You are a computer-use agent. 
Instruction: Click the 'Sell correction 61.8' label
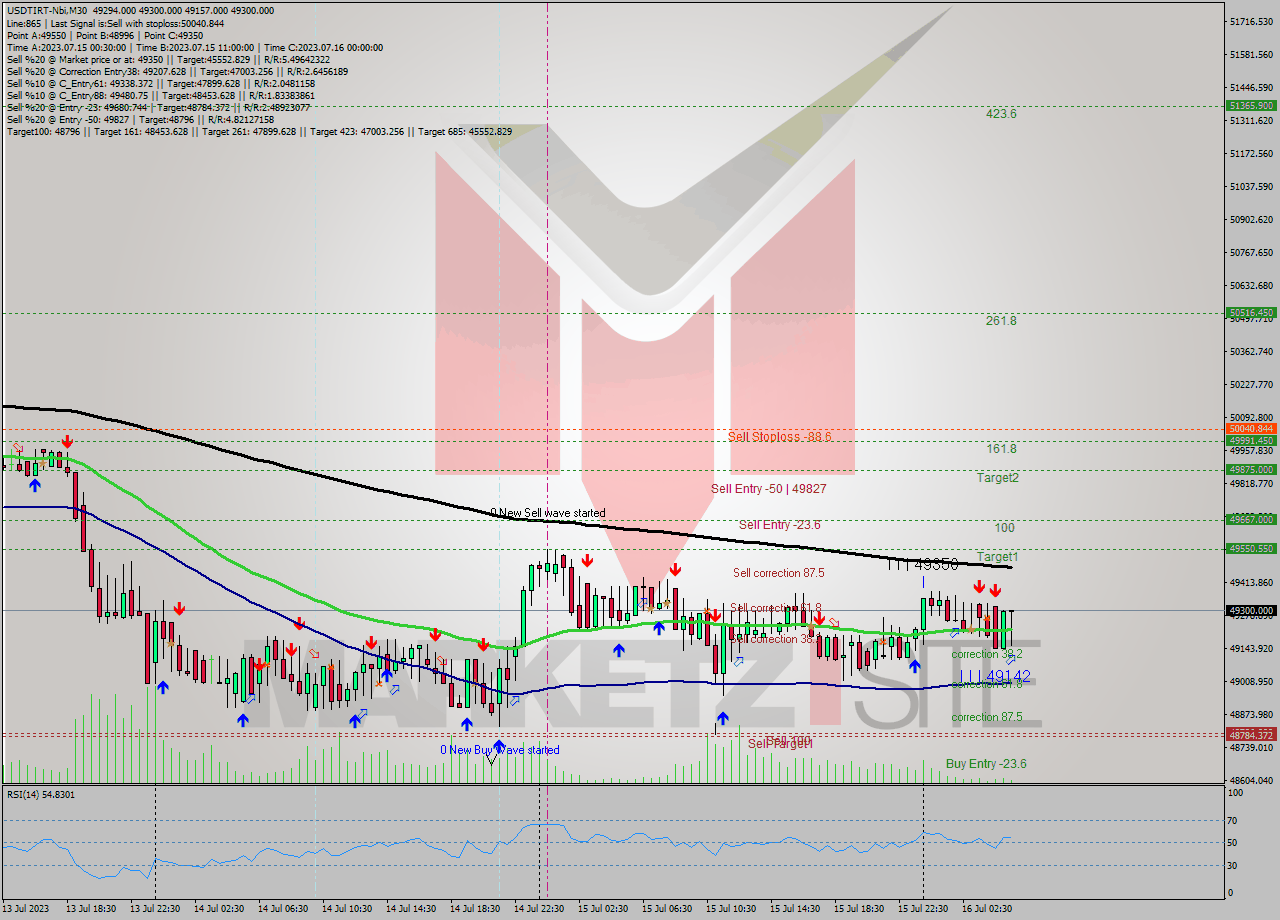click(x=775, y=608)
